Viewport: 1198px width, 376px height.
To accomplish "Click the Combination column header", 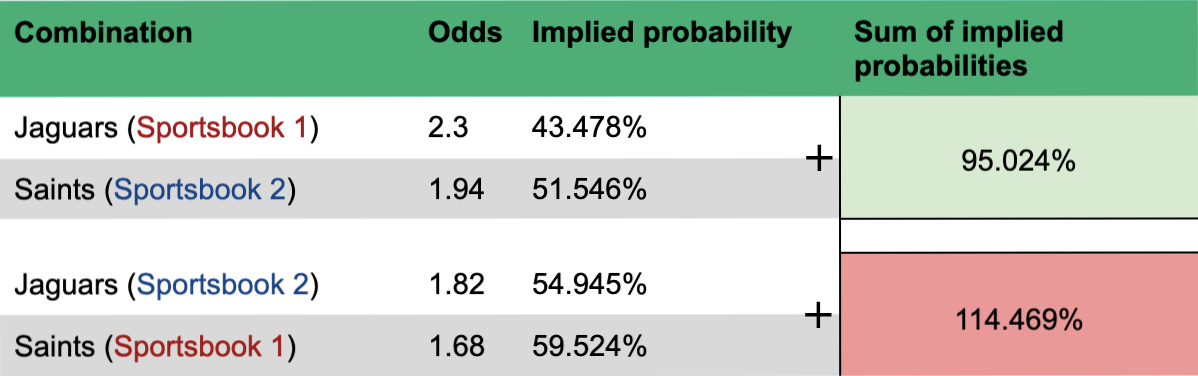I will 103,34.
